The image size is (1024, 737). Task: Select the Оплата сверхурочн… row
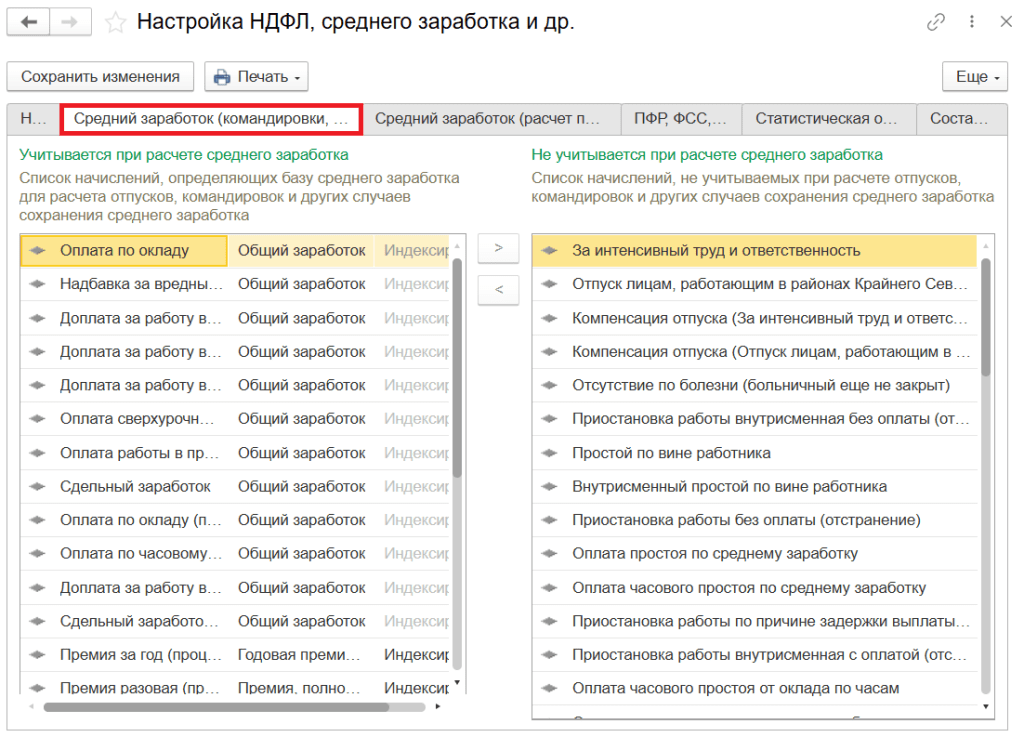point(140,420)
